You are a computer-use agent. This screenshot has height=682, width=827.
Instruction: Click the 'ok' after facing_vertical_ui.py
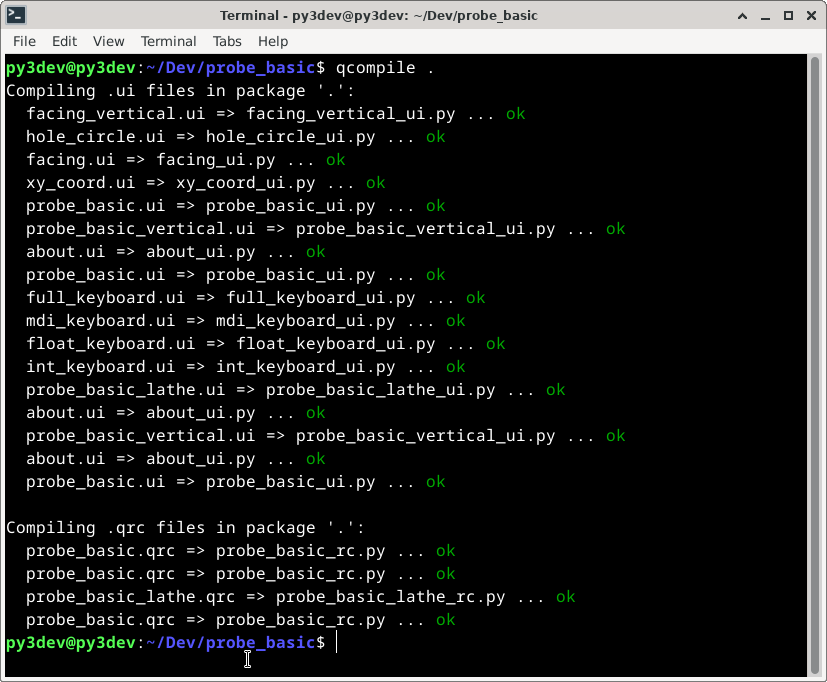tap(515, 114)
